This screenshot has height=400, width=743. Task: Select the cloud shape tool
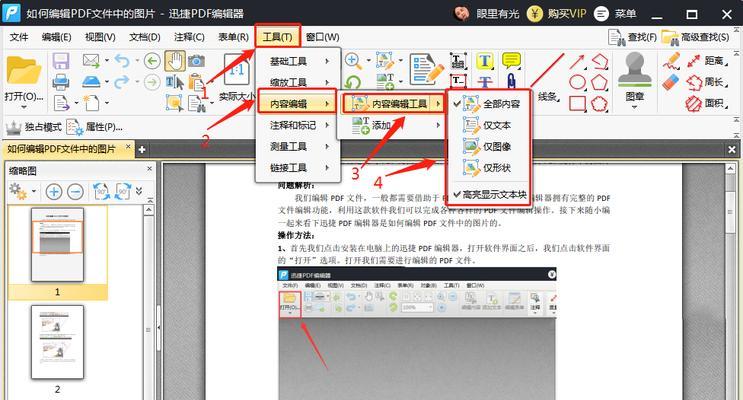coord(599,103)
